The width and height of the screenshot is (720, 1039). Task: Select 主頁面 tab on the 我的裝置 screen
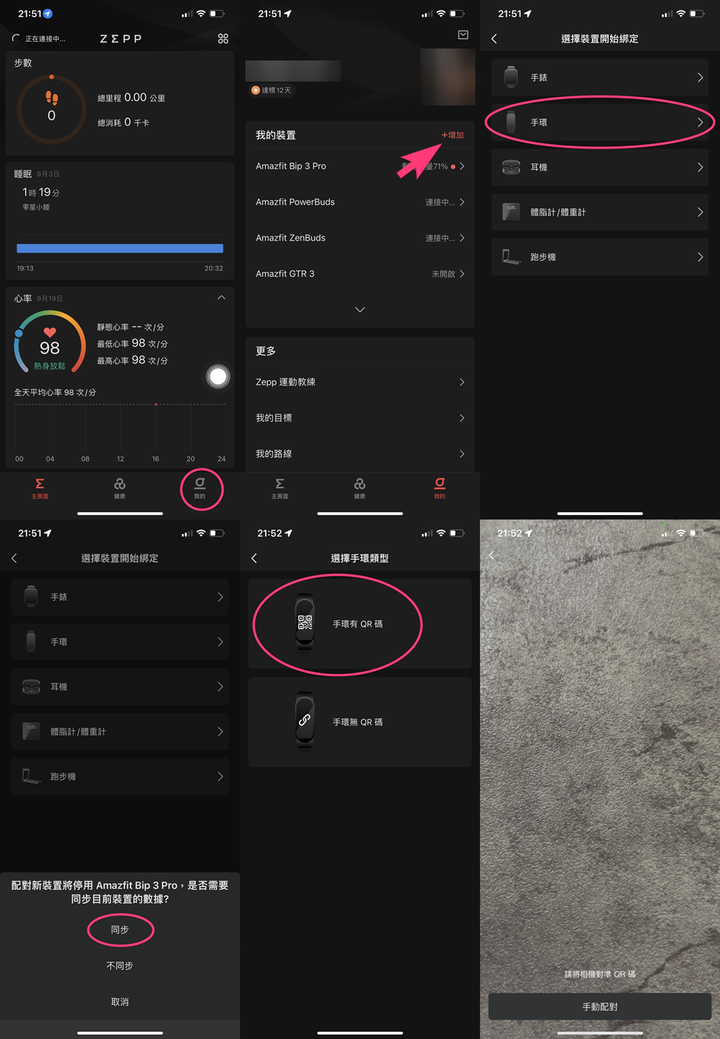click(x=280, y=488)
